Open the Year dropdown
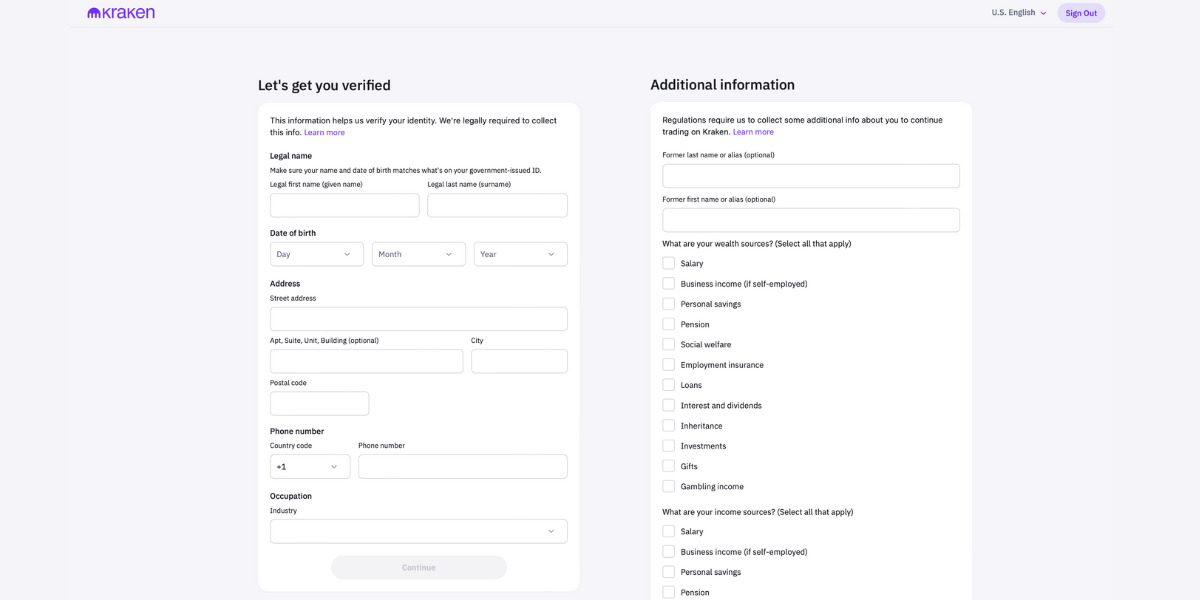 click(x=520, y=253)
